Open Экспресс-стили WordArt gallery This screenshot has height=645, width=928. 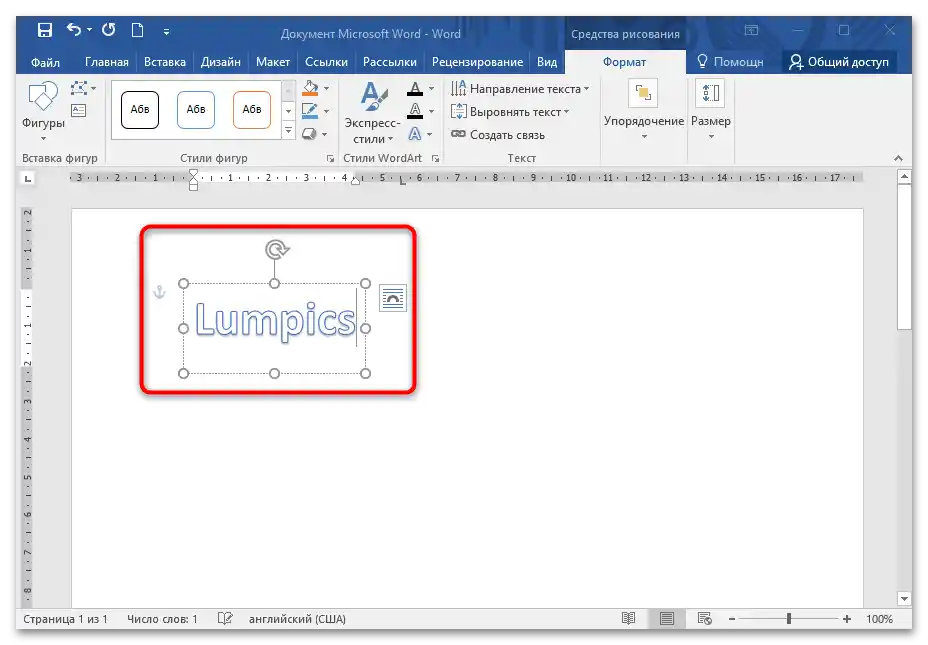[372, 112]
